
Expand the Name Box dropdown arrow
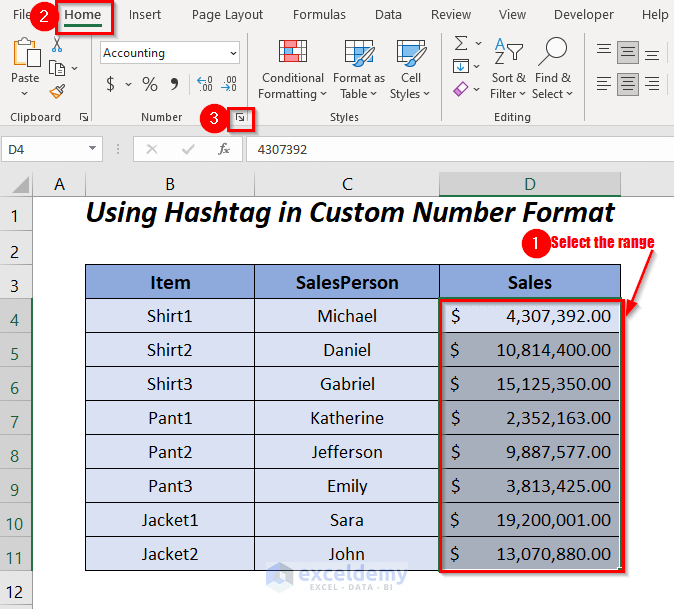92,149
